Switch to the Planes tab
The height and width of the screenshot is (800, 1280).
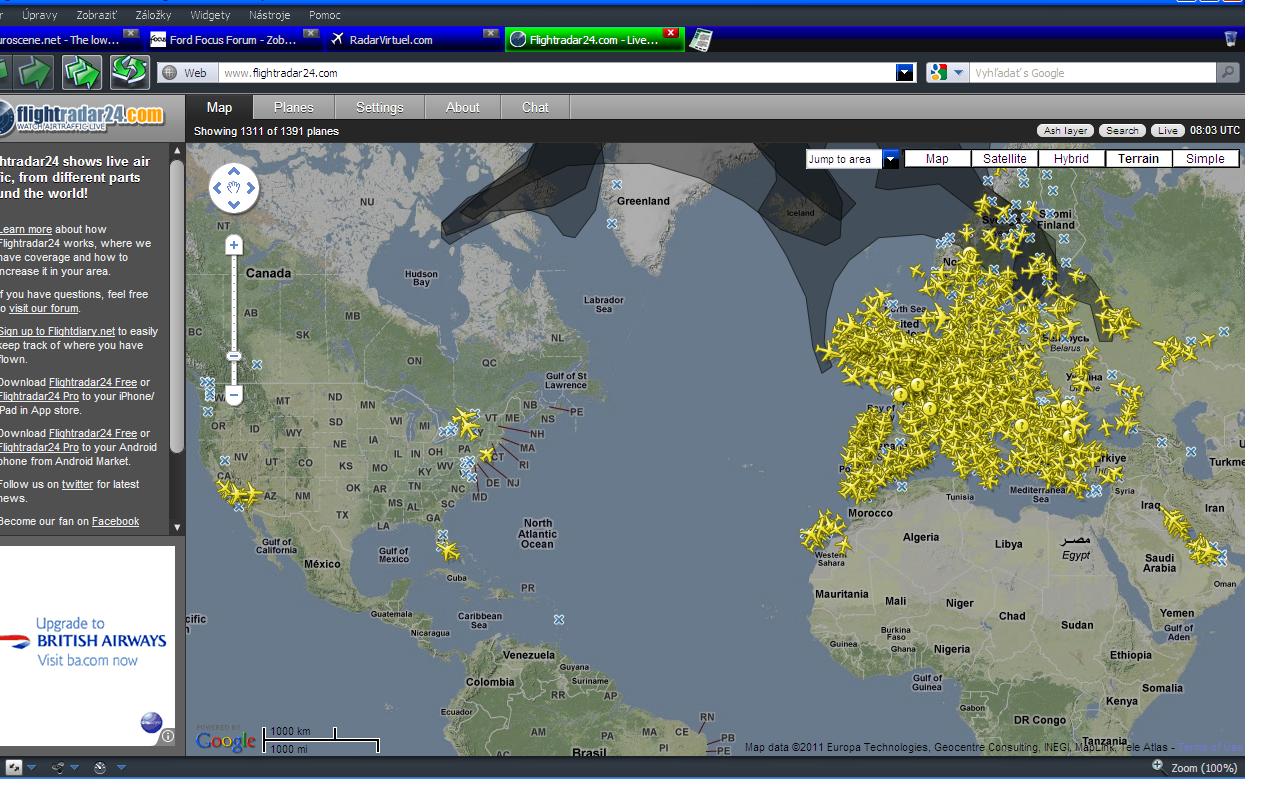(293, 108)
